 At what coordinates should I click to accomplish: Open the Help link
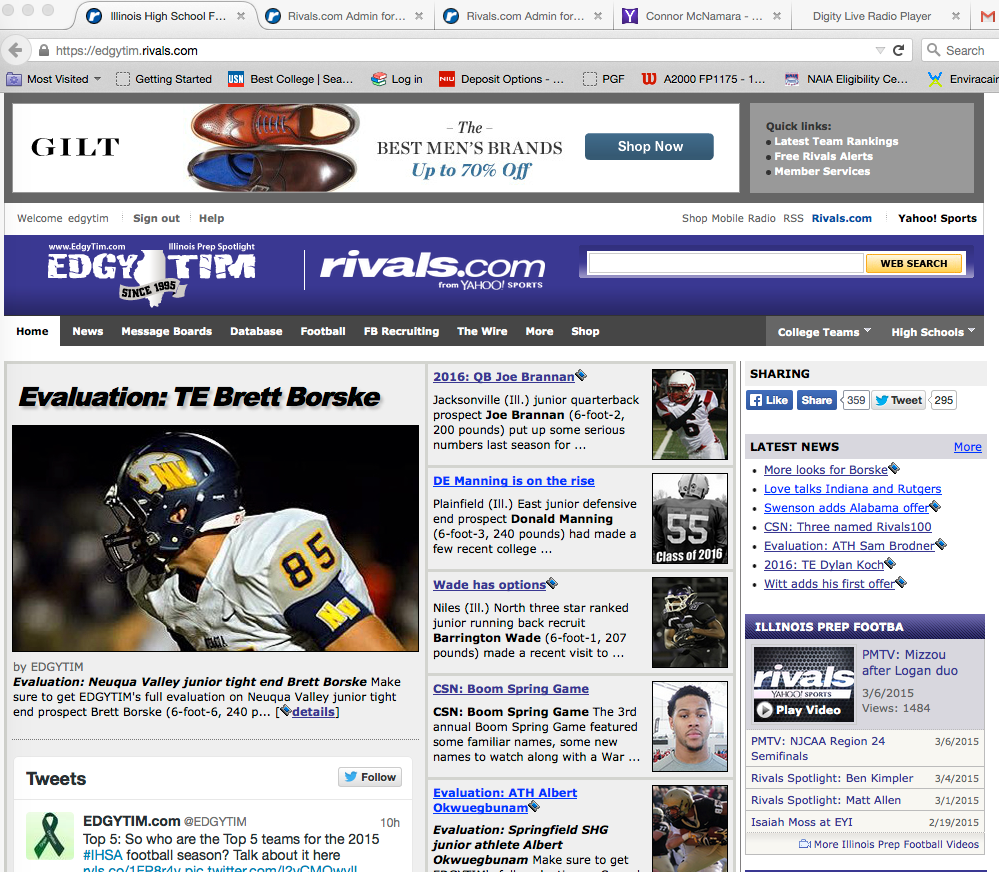(x=211, y=218)
